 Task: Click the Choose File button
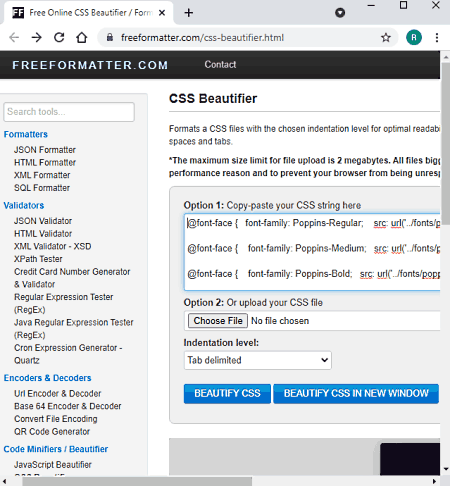pyautogui.click(x=218, y=321)
